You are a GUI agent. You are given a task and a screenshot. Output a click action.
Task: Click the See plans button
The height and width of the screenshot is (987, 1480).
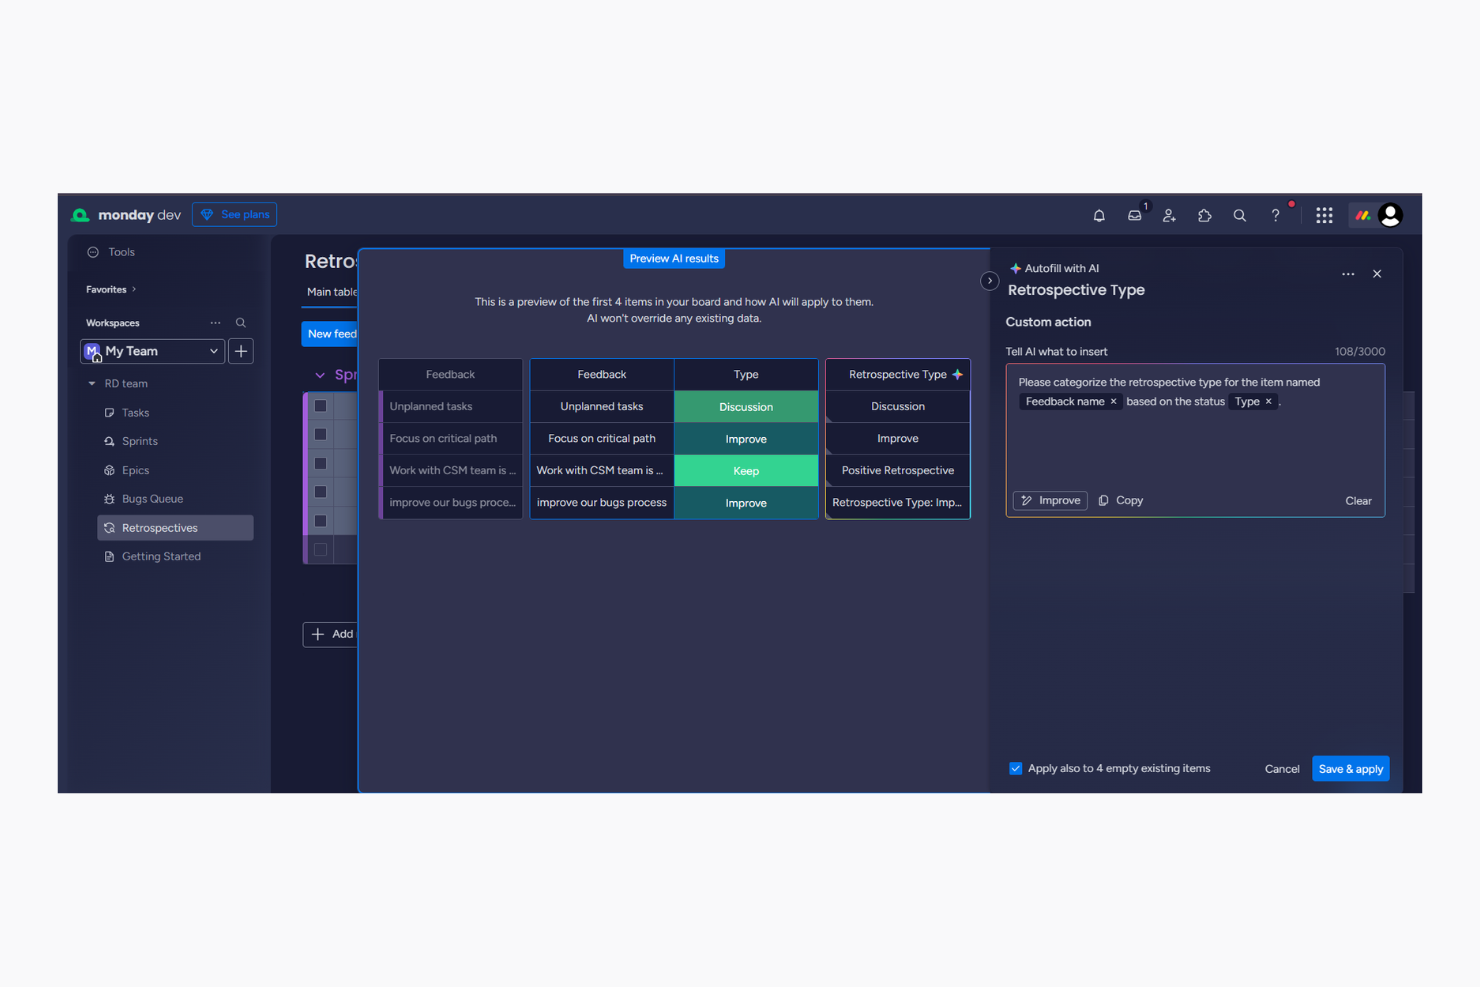tap(234, 214)
